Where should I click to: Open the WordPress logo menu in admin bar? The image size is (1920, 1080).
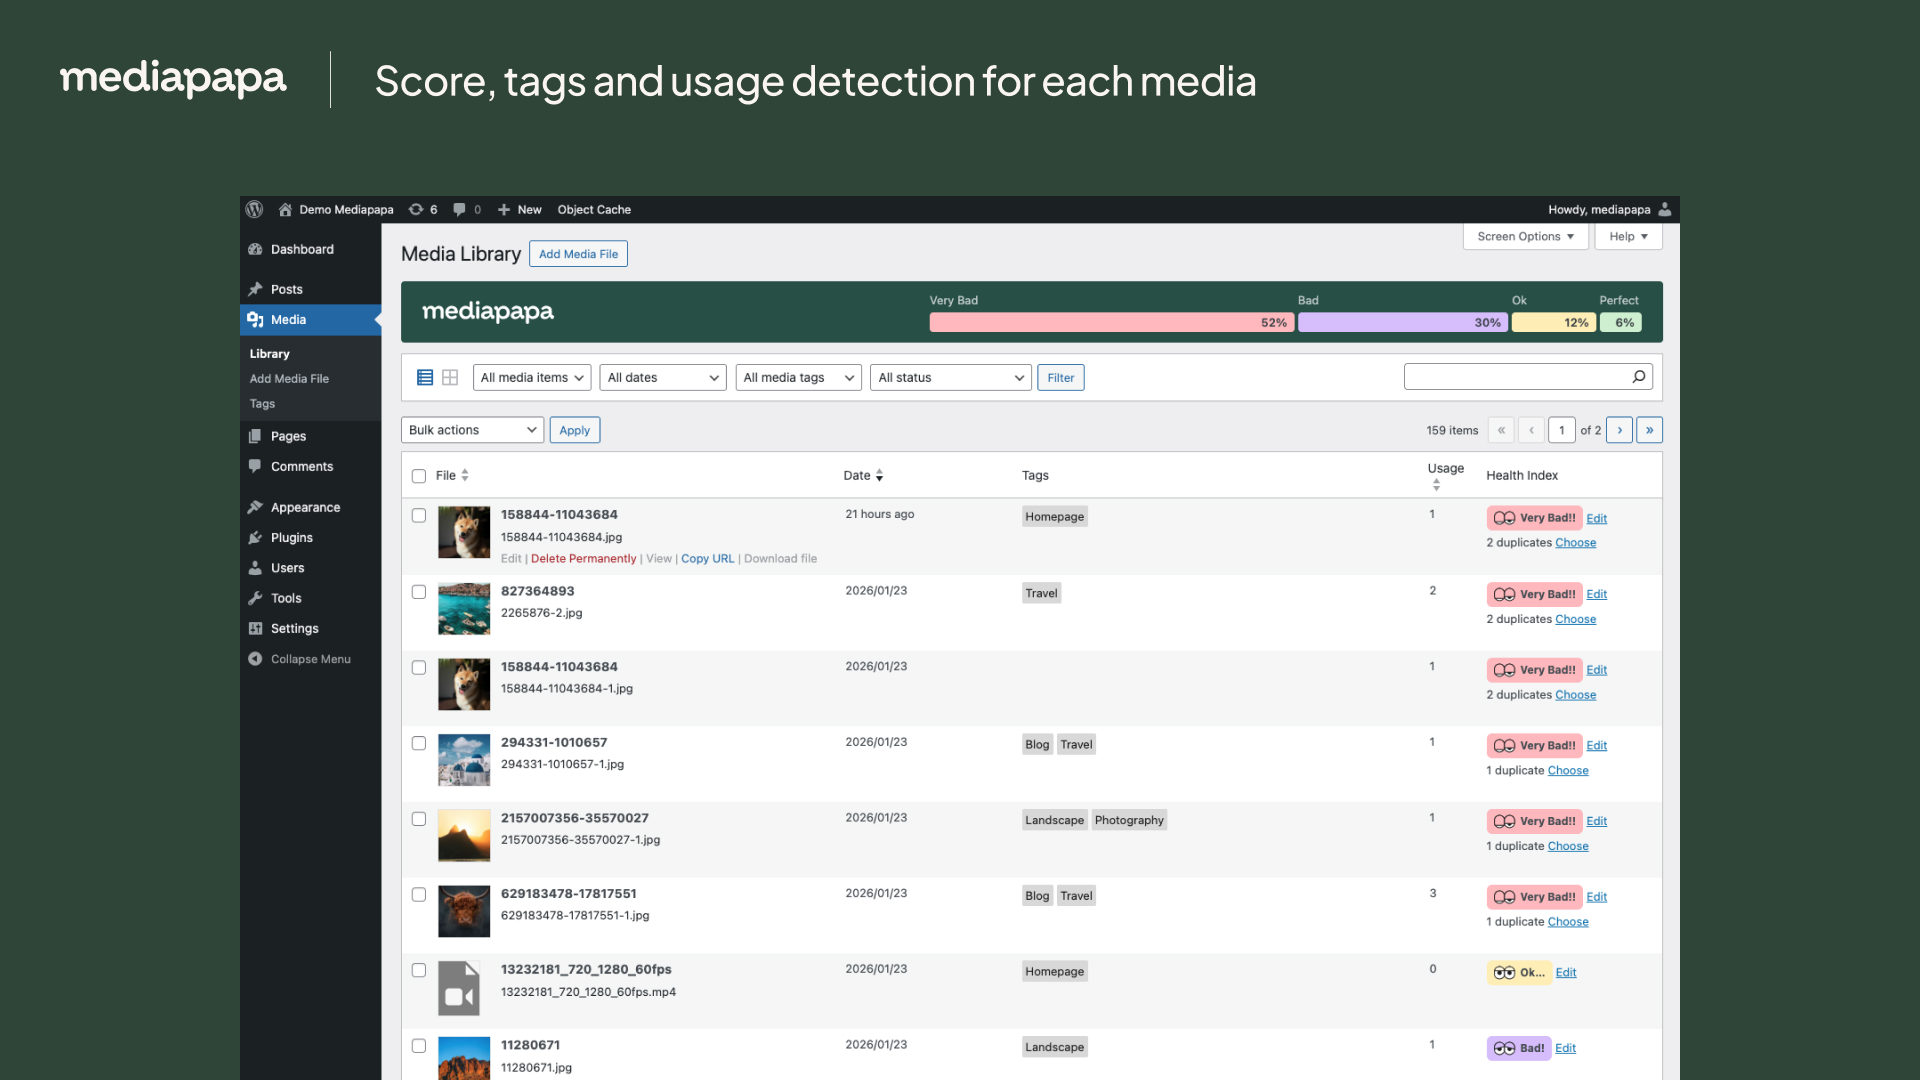[x=254, y=209]
